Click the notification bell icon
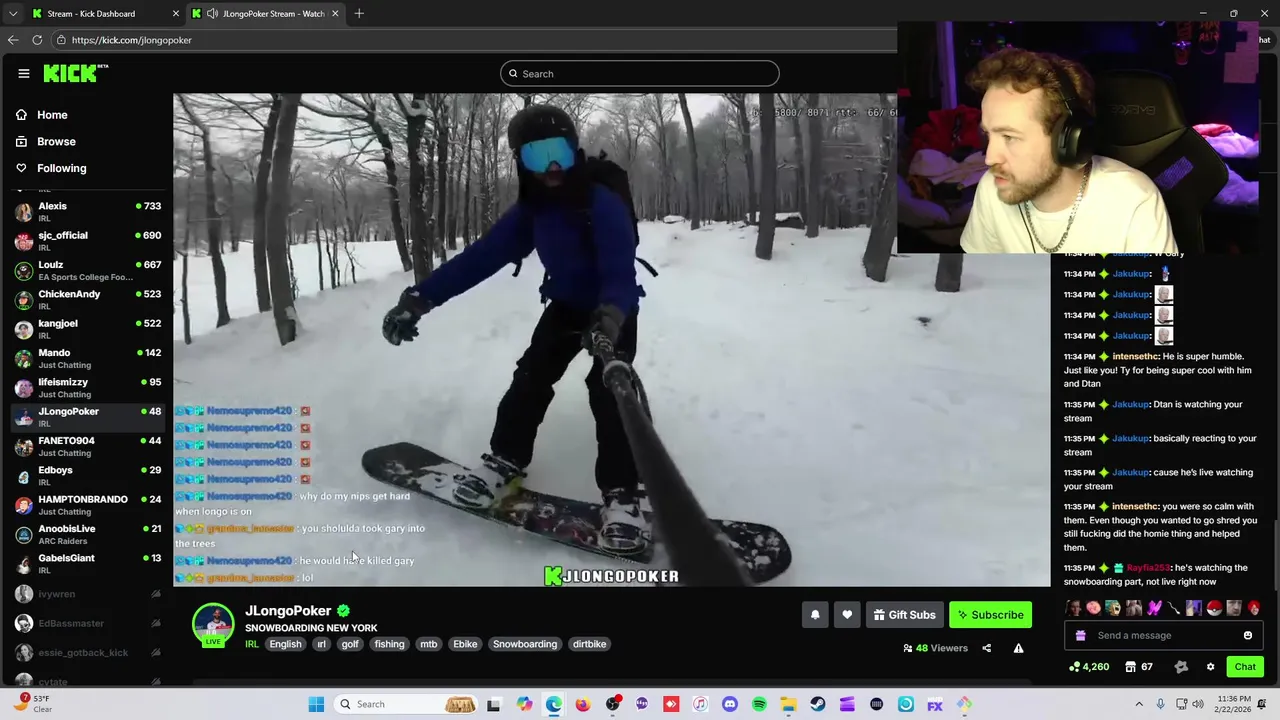The image size is (1280, 720). click(x=815, y=615)
